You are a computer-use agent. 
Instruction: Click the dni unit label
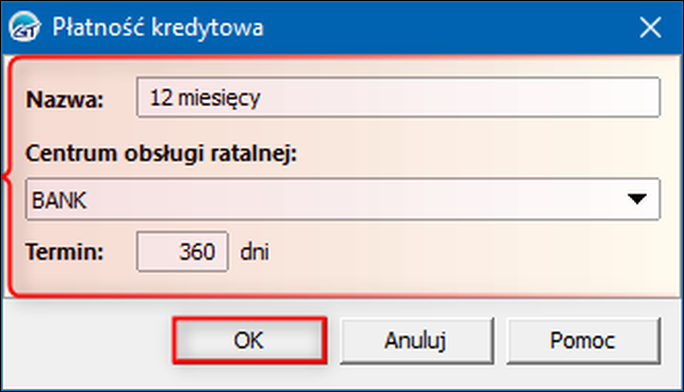[254, 252]
